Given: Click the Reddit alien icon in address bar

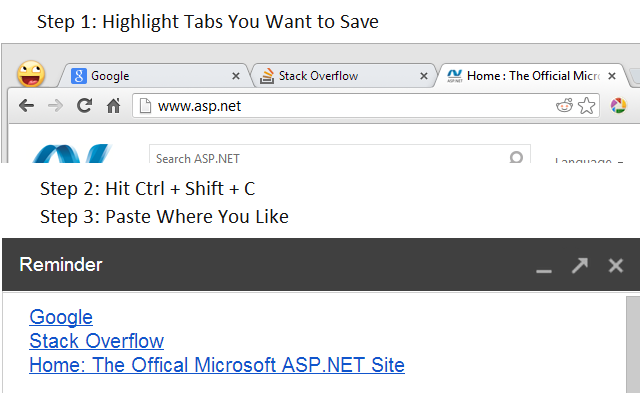Looking at the screenshot, I should pos(565,105).
